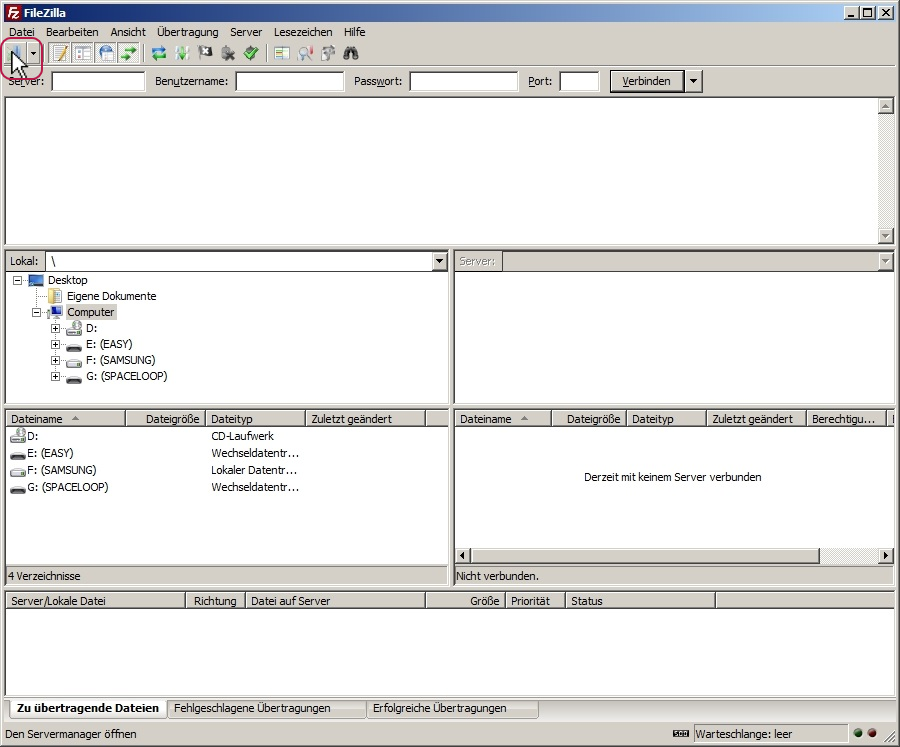Toggle the local directory tree view
This screenshot has height=747, width=900.
[x=83, y=54]
